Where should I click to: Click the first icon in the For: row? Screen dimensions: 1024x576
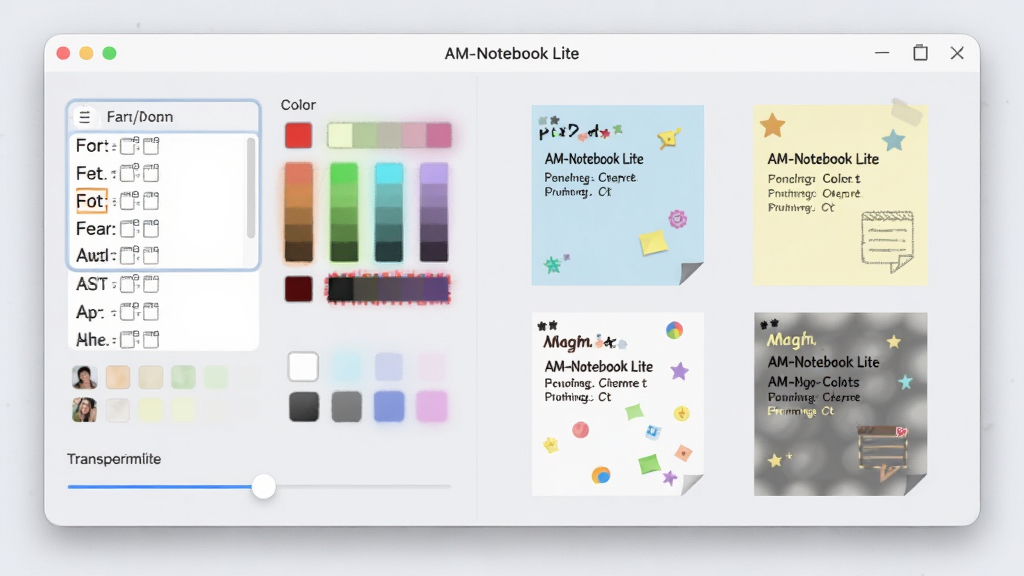(129, 145)
